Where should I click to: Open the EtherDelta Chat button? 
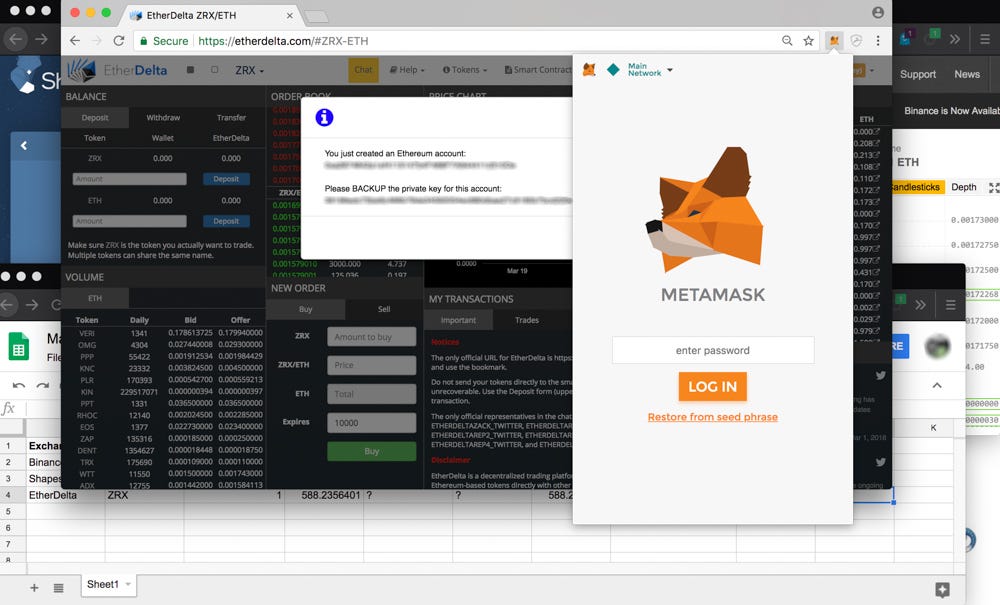[364, 70]
